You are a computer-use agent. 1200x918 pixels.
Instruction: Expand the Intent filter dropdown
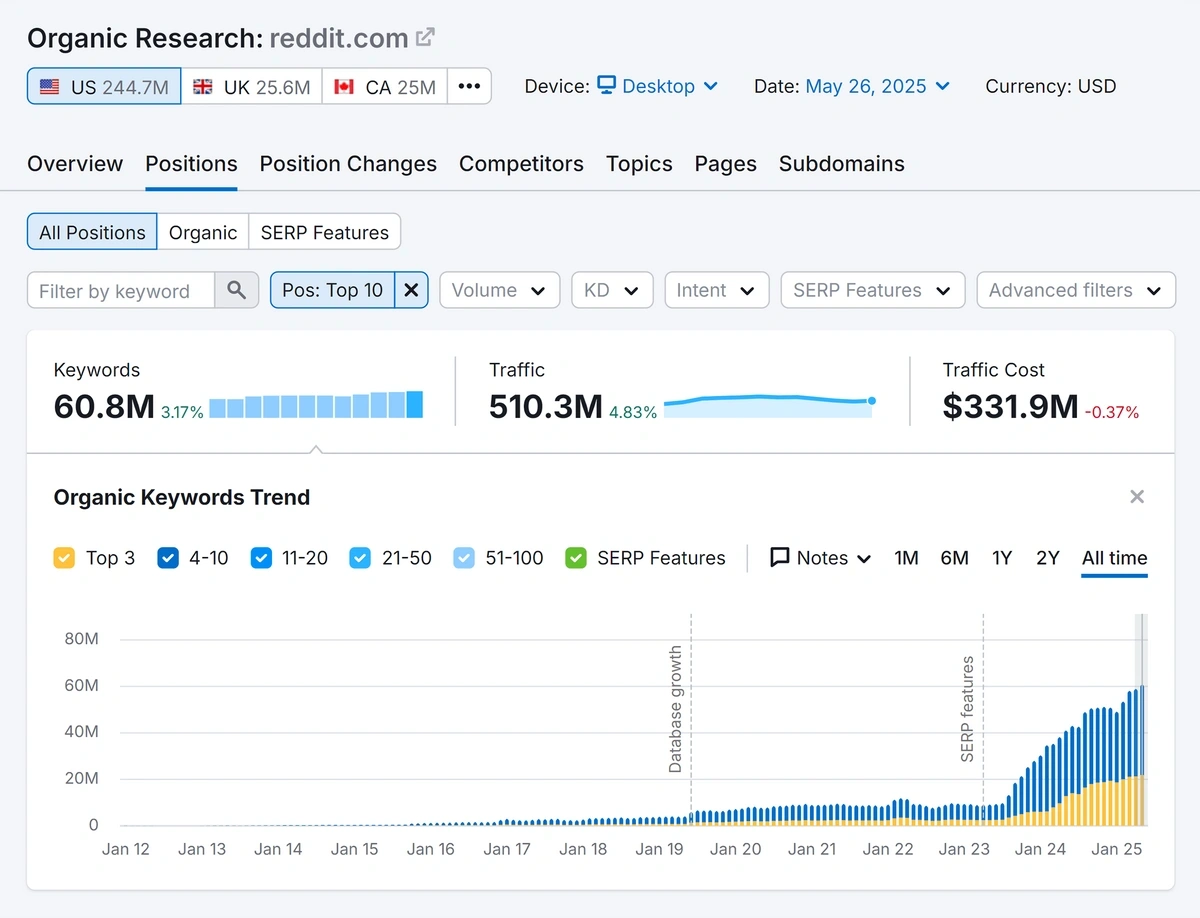coord(716,290)
